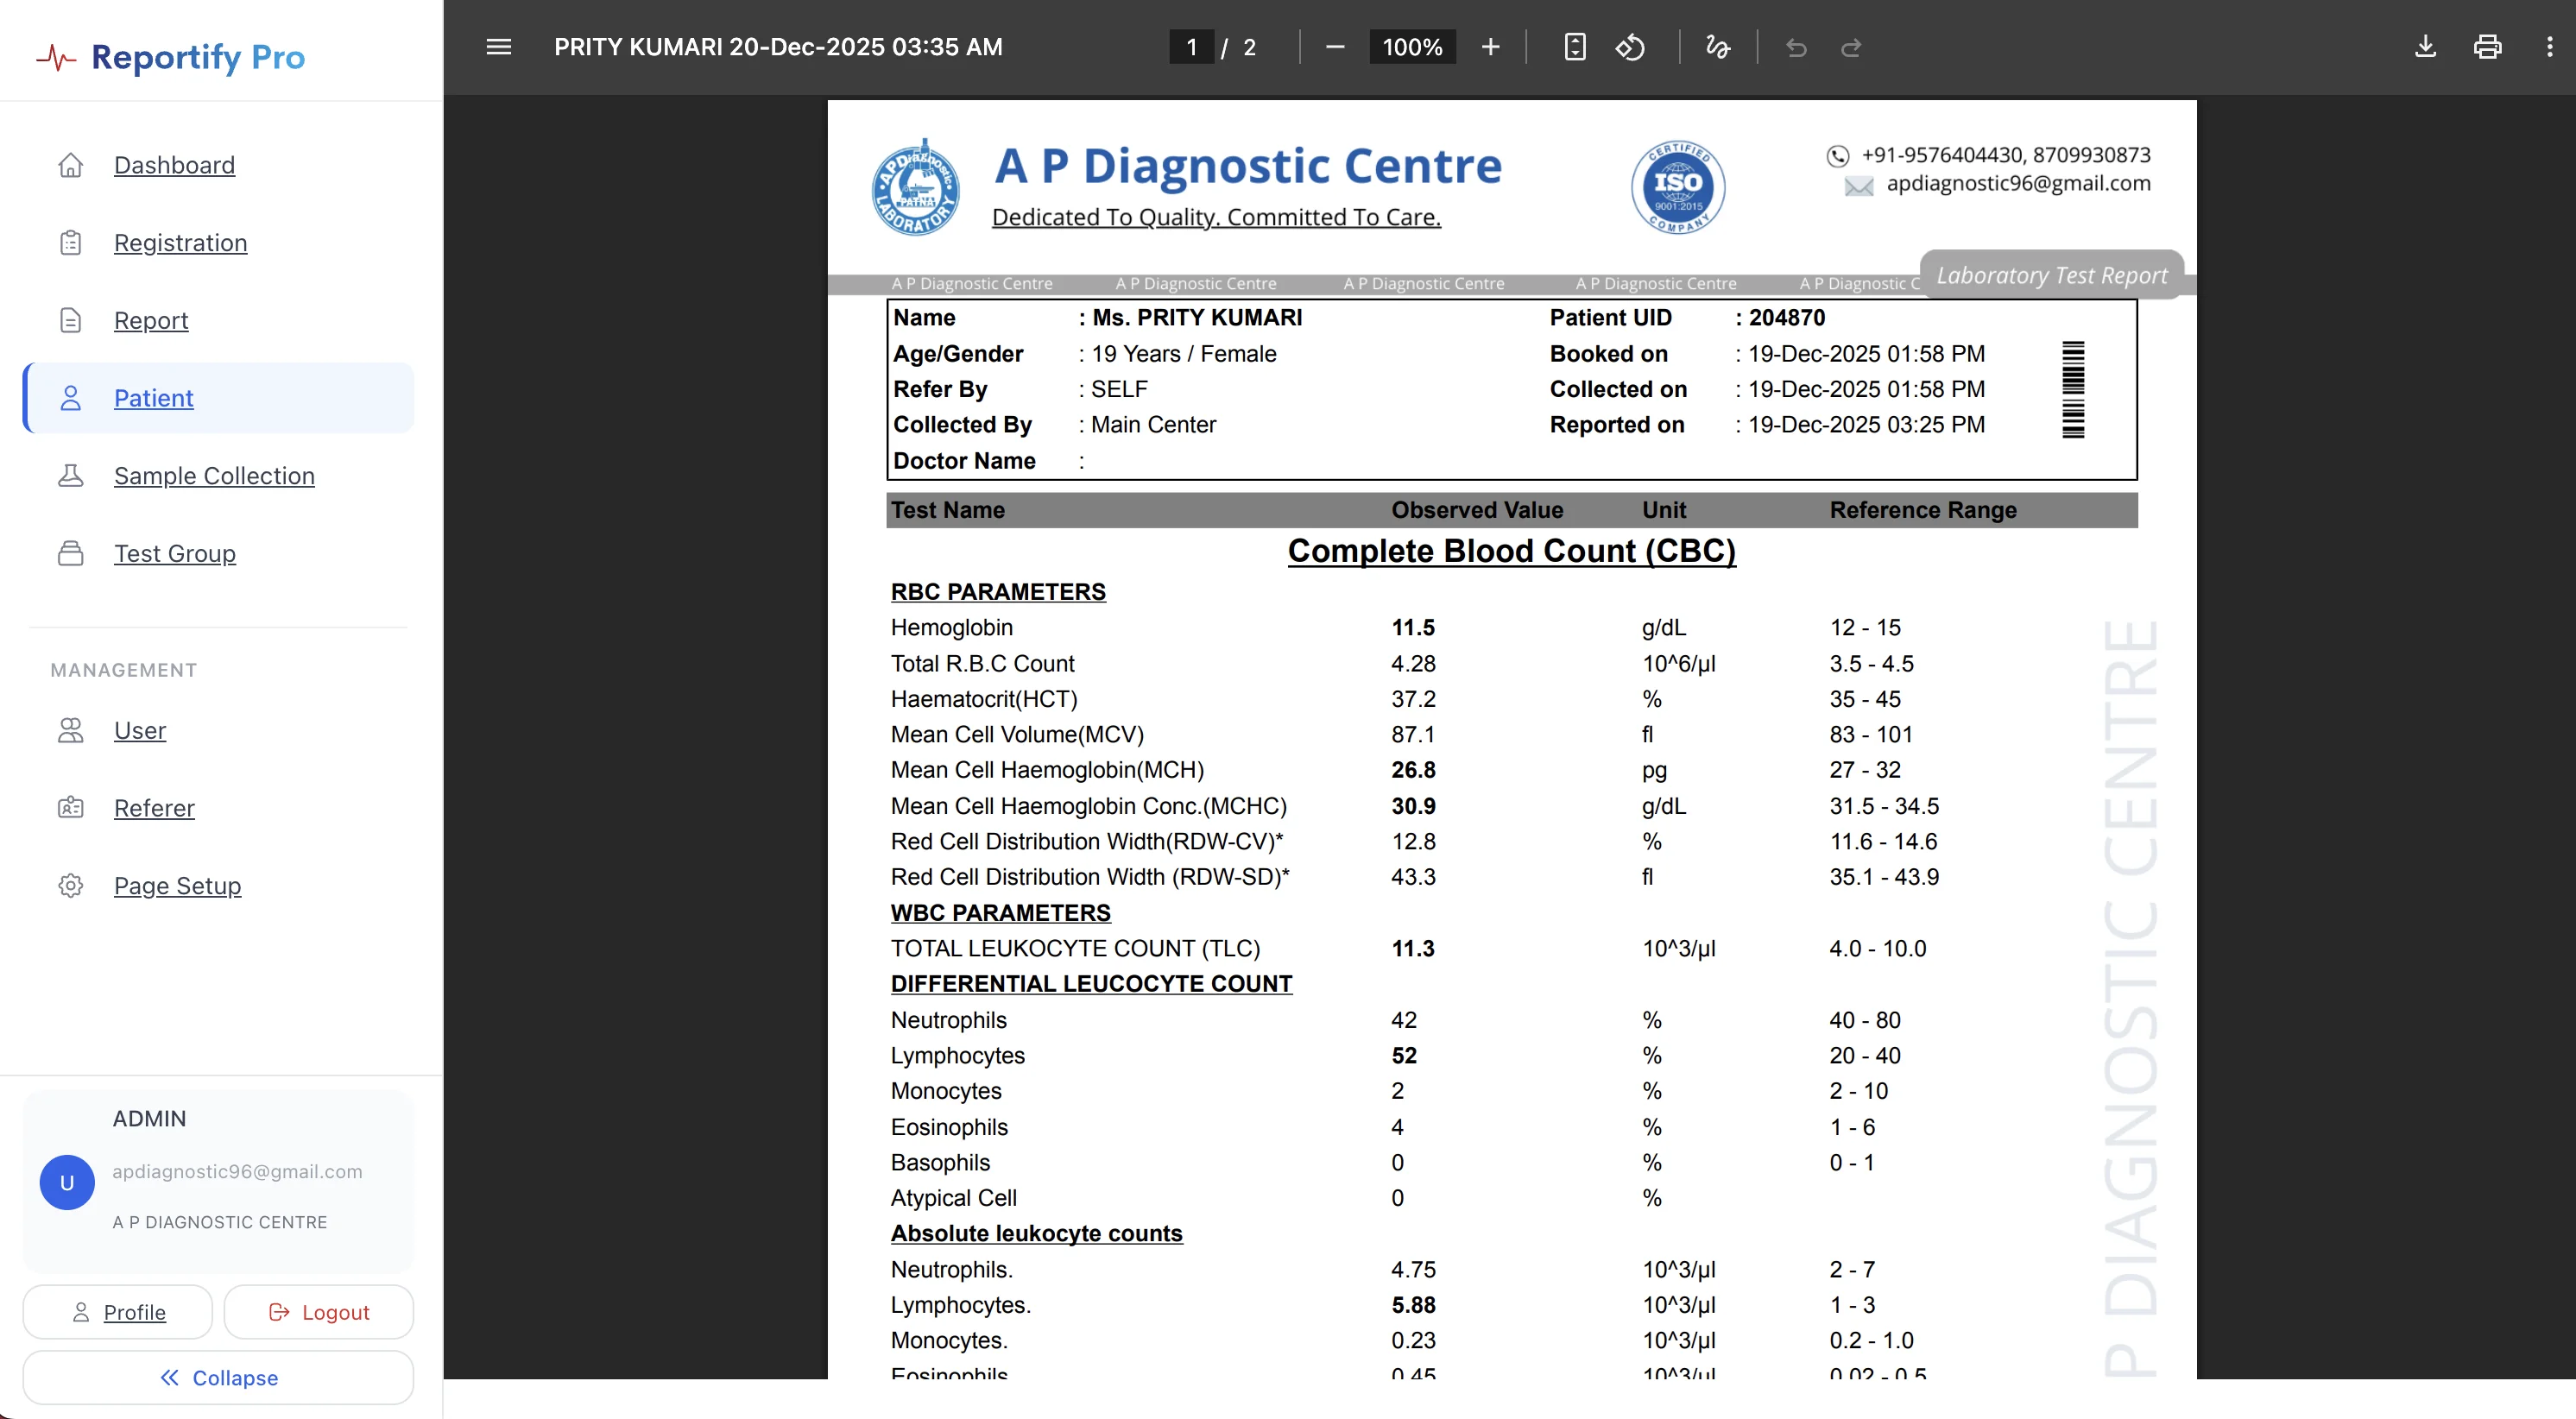The height and width of the screenshot is (1419, 2576).
Task: Open Sample Collection page
Action: [x=214, y=476]
